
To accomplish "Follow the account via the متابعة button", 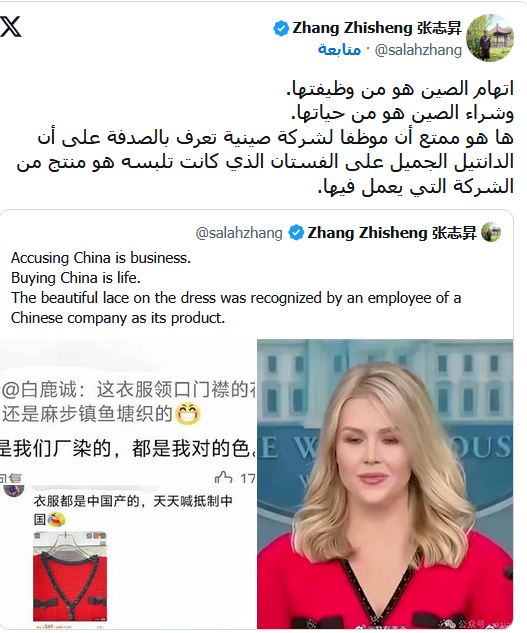I will [339, 50].
